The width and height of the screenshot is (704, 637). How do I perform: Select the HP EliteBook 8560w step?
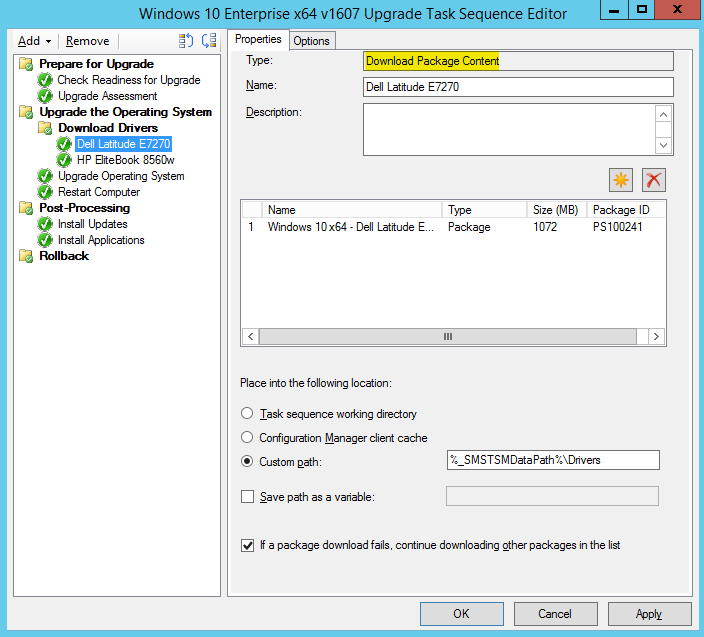tap(126, 160)
